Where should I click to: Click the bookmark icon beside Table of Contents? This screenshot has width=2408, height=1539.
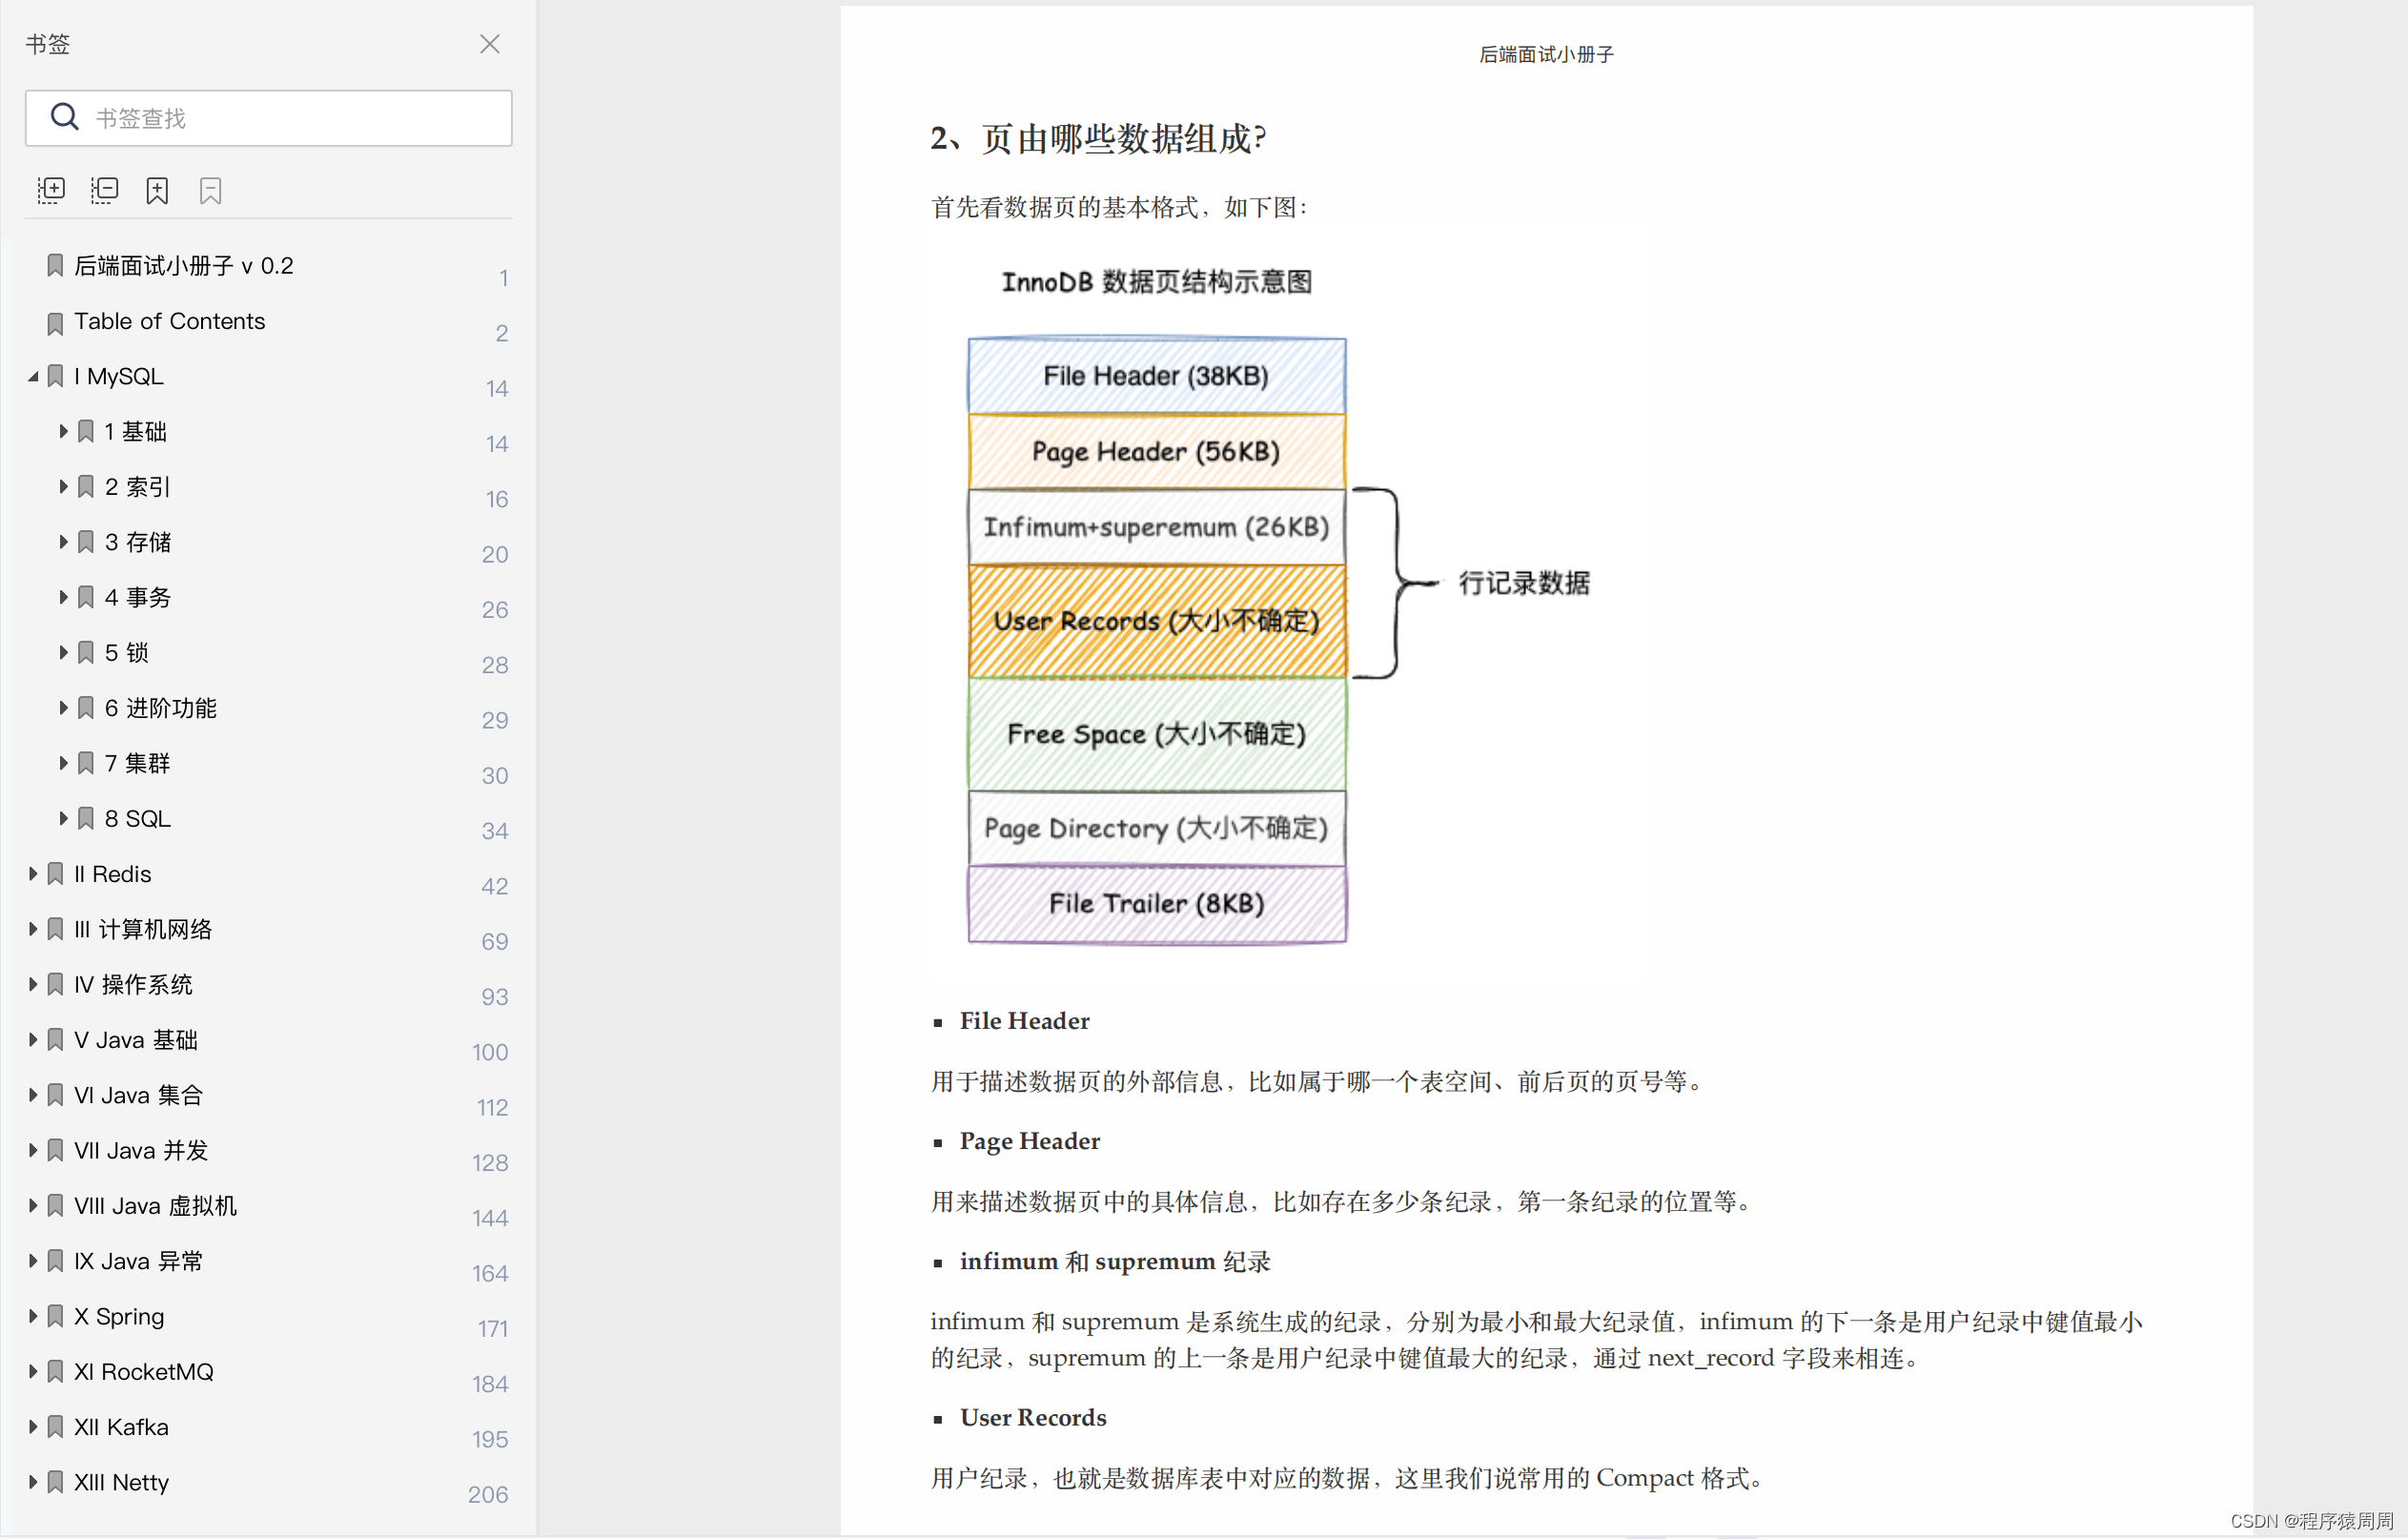[55, 322]
